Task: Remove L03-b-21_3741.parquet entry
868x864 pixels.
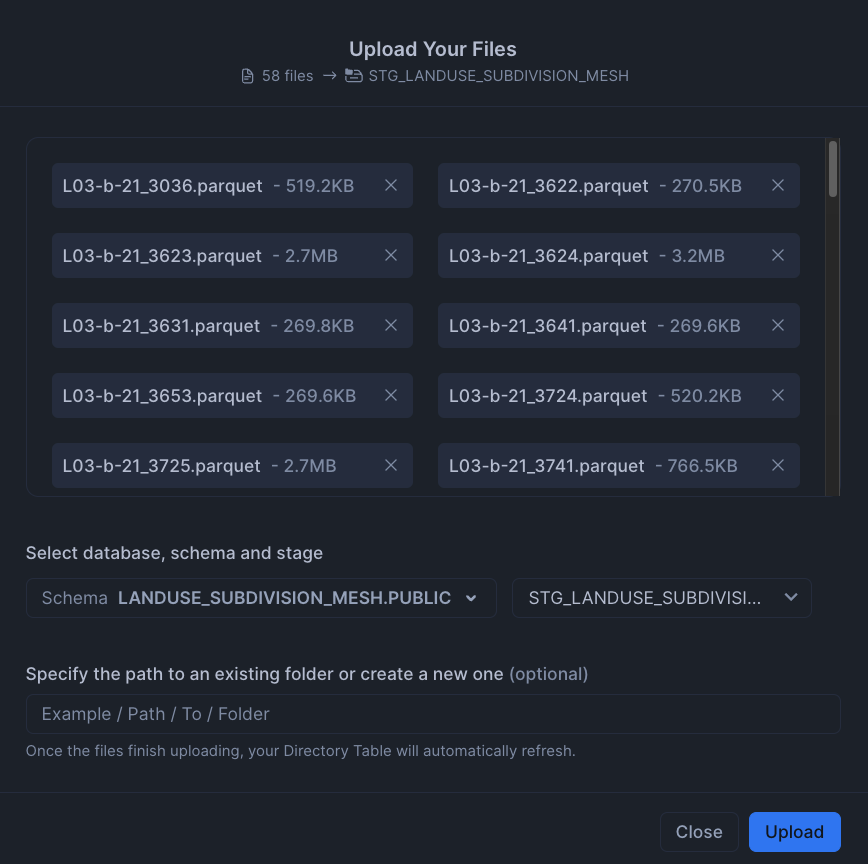Action: 778,465
